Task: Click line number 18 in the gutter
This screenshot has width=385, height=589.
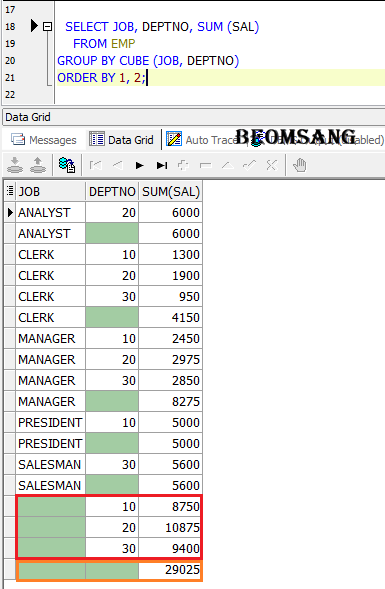Action: pos(10,27)
